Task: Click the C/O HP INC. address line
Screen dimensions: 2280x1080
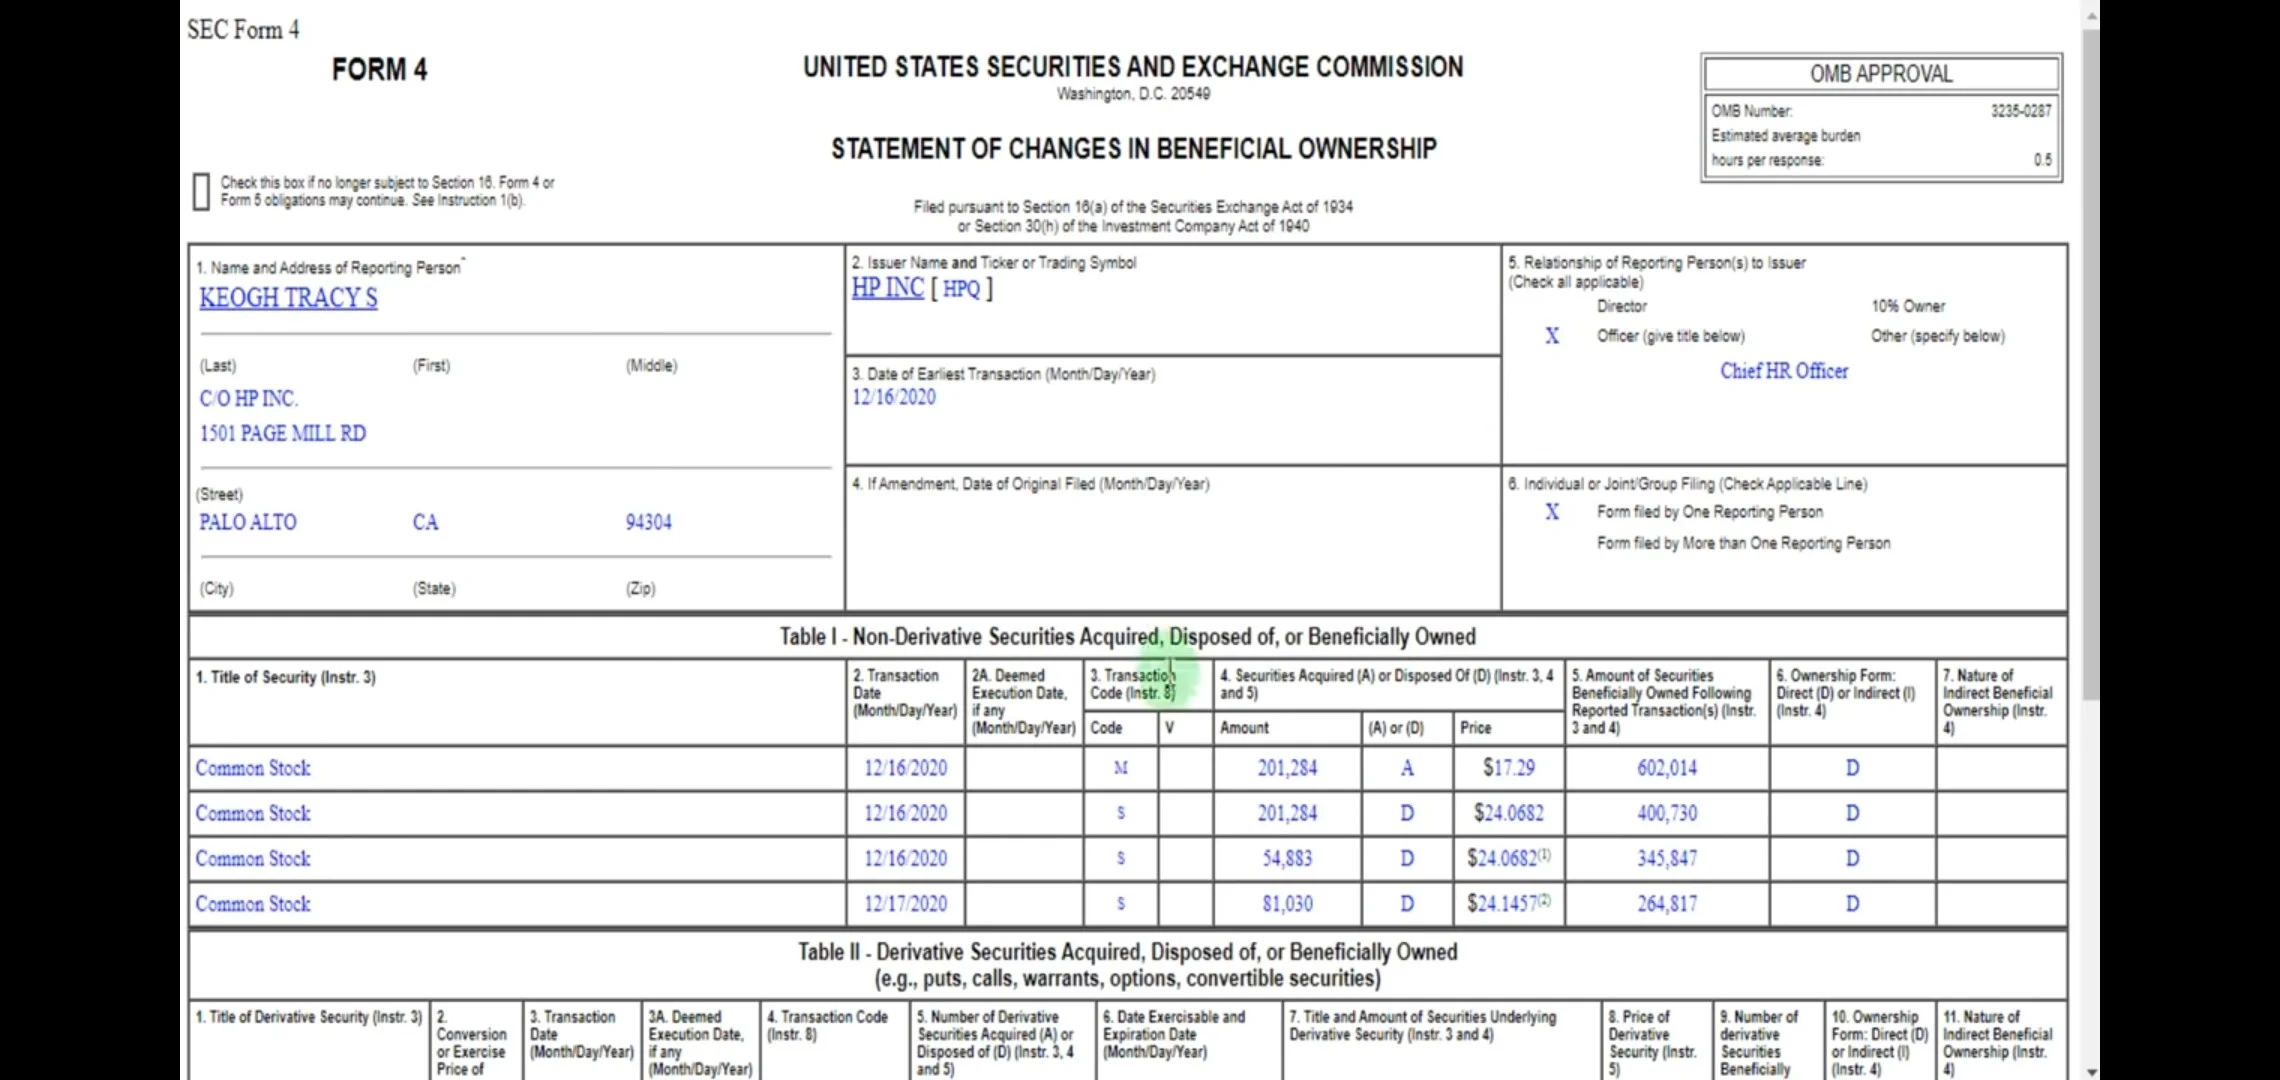Action: point(249,399)
